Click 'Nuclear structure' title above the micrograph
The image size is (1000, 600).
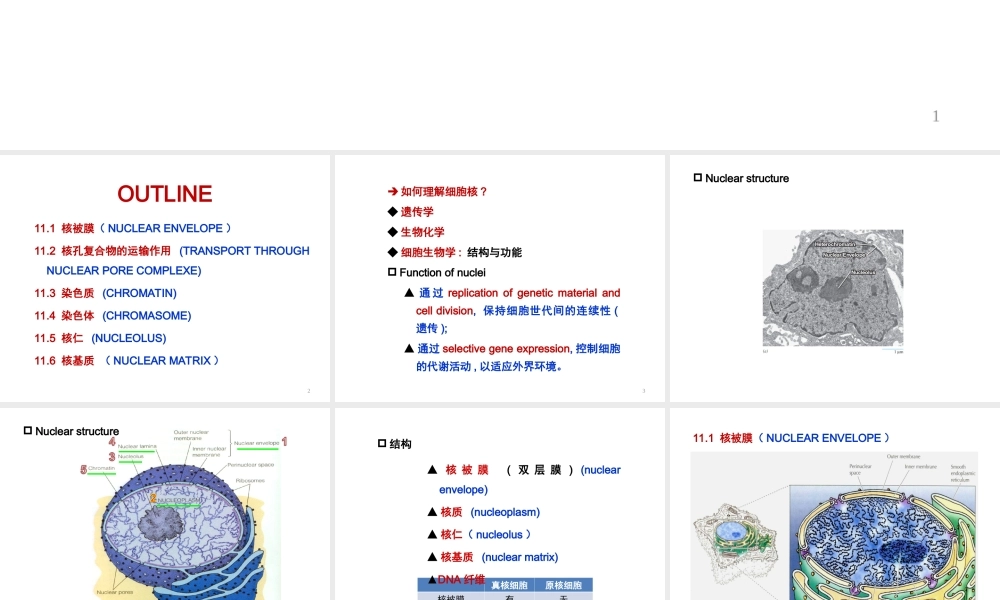coord(741,179)
